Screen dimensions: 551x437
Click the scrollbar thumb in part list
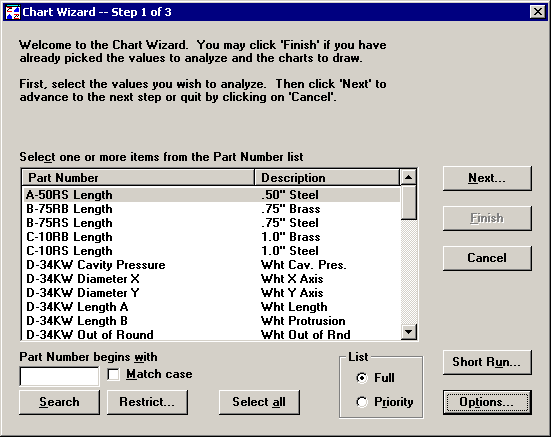[408, 203]
